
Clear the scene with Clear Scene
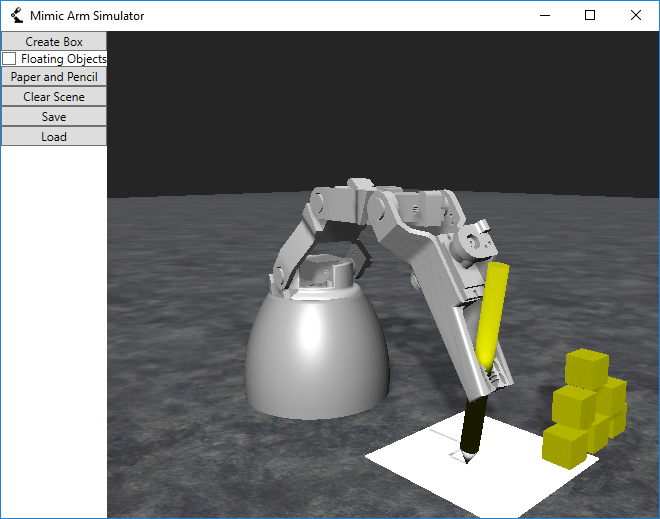tap(54, 97)
